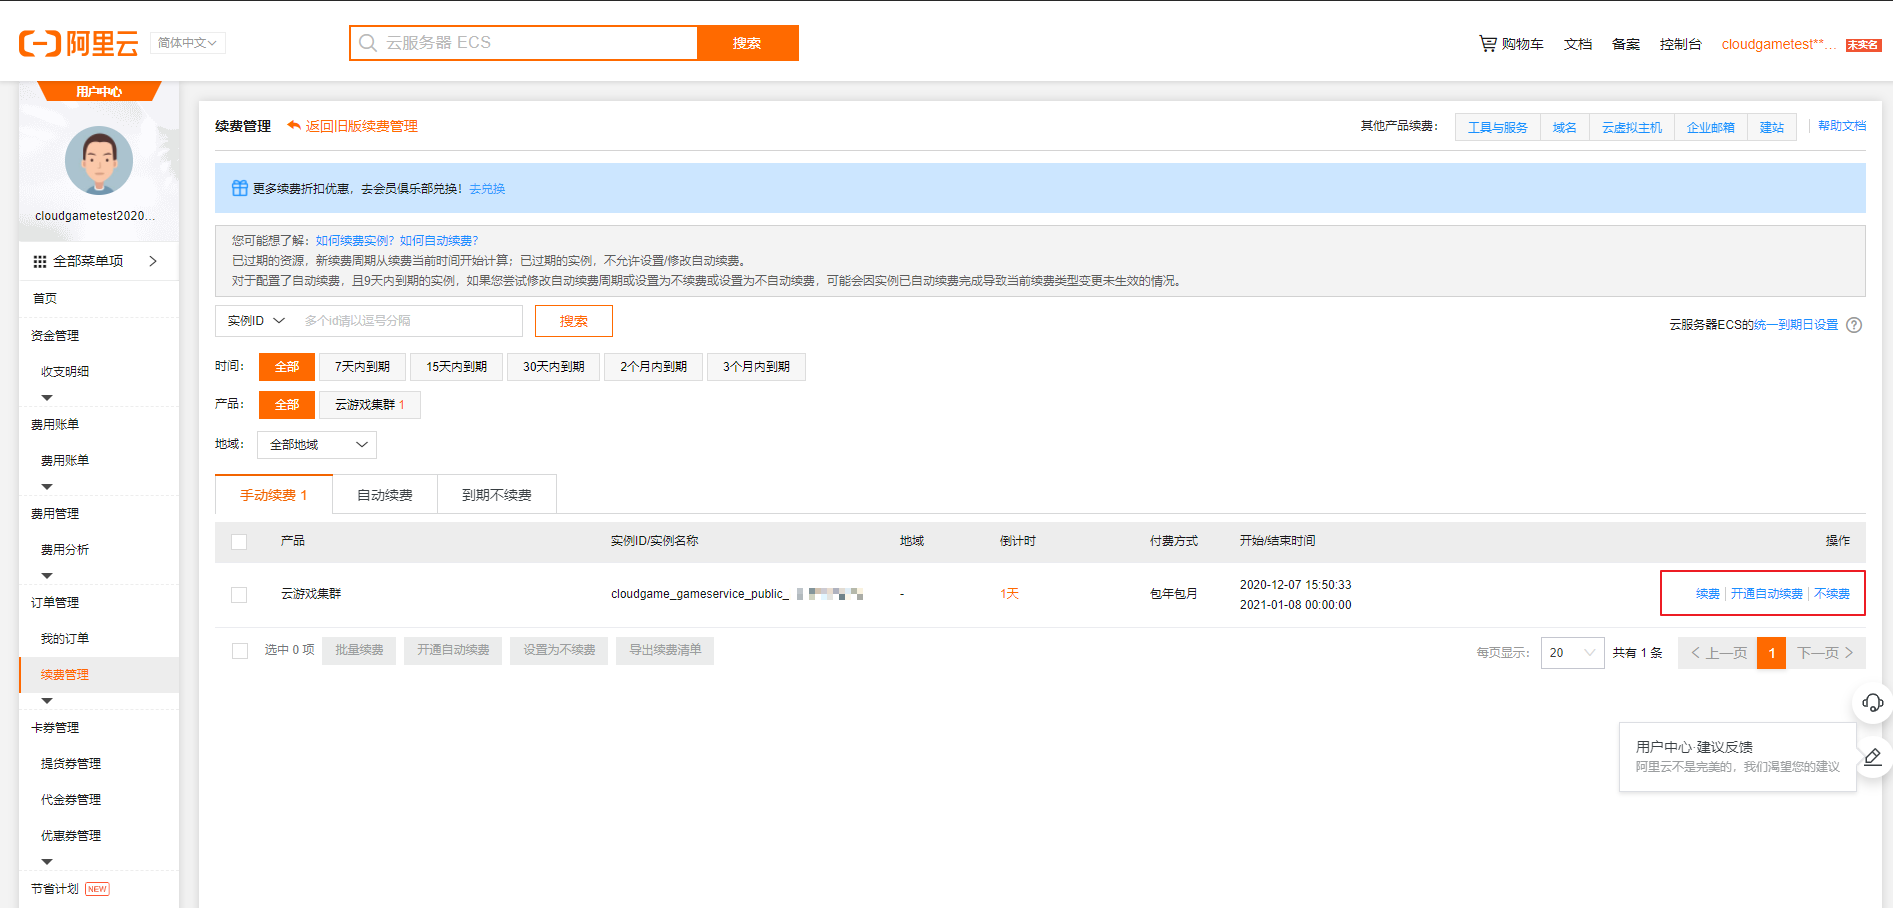The width and height of the screenshot is (1893, 908).
Task: Open 建站 renewal link
Action: click(x=1772, y=127)
